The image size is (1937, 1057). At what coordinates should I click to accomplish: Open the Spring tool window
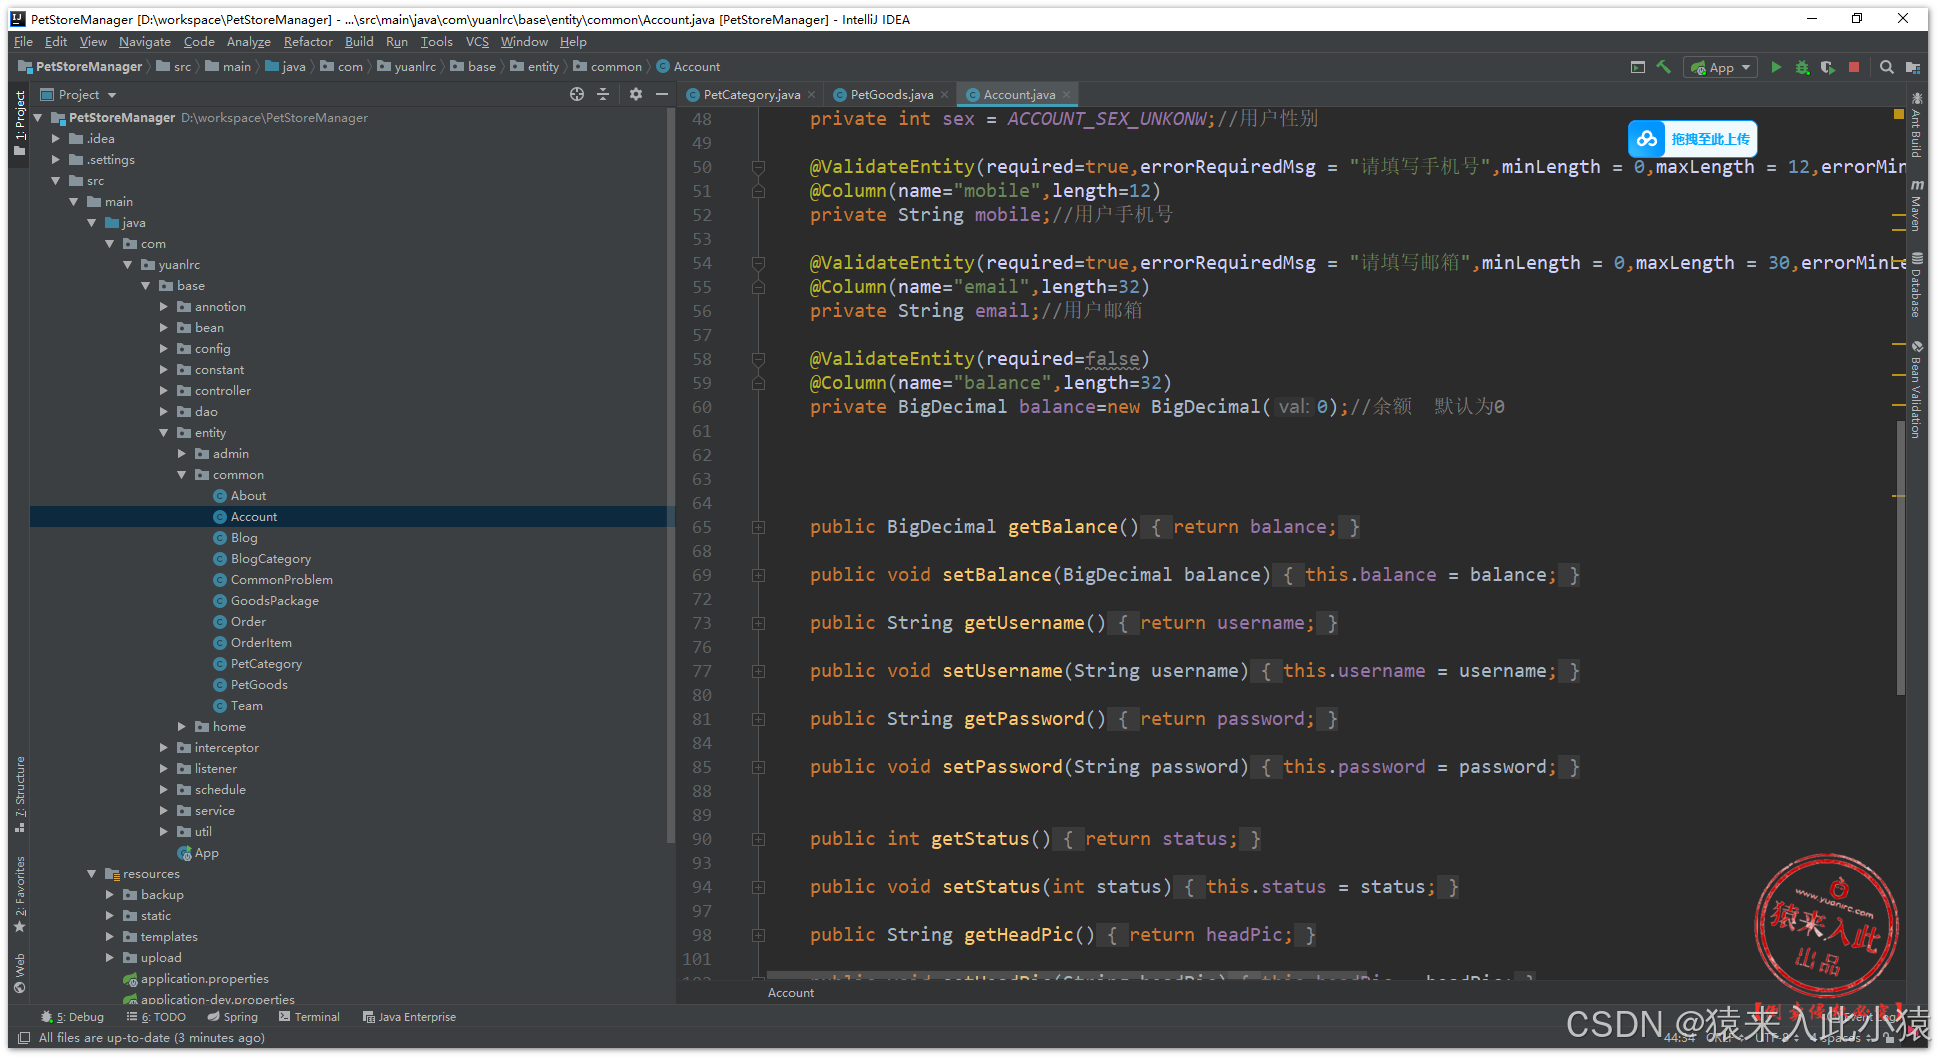pyautogui.click(x=232, y=1017)
